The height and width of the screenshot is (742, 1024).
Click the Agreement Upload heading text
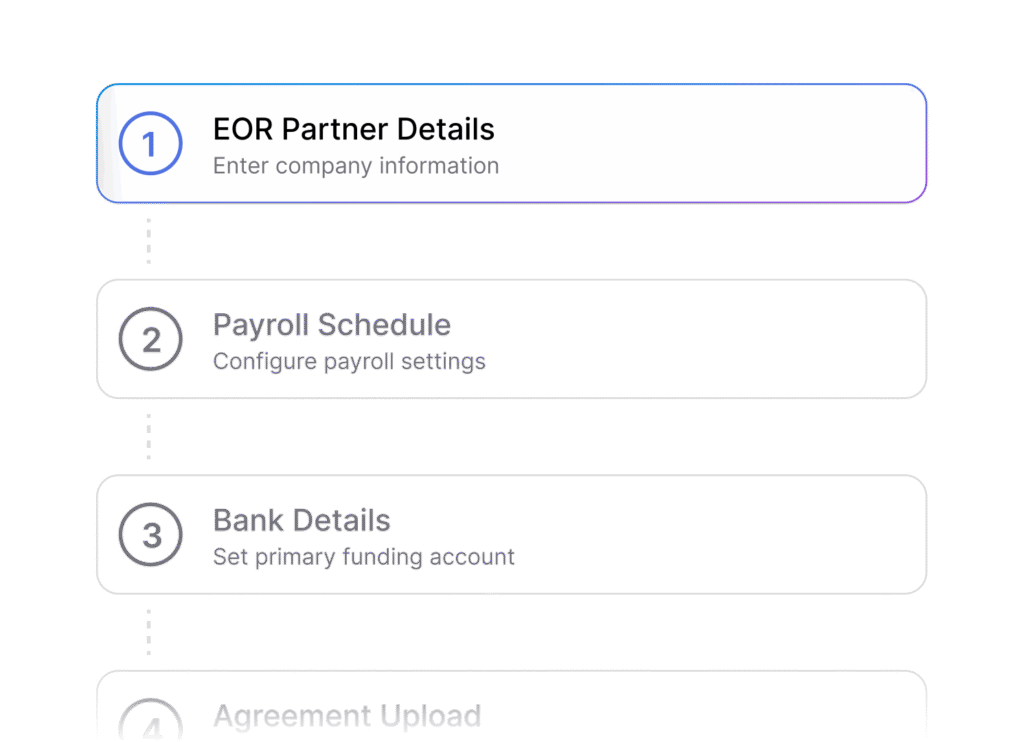click(347, 715)
